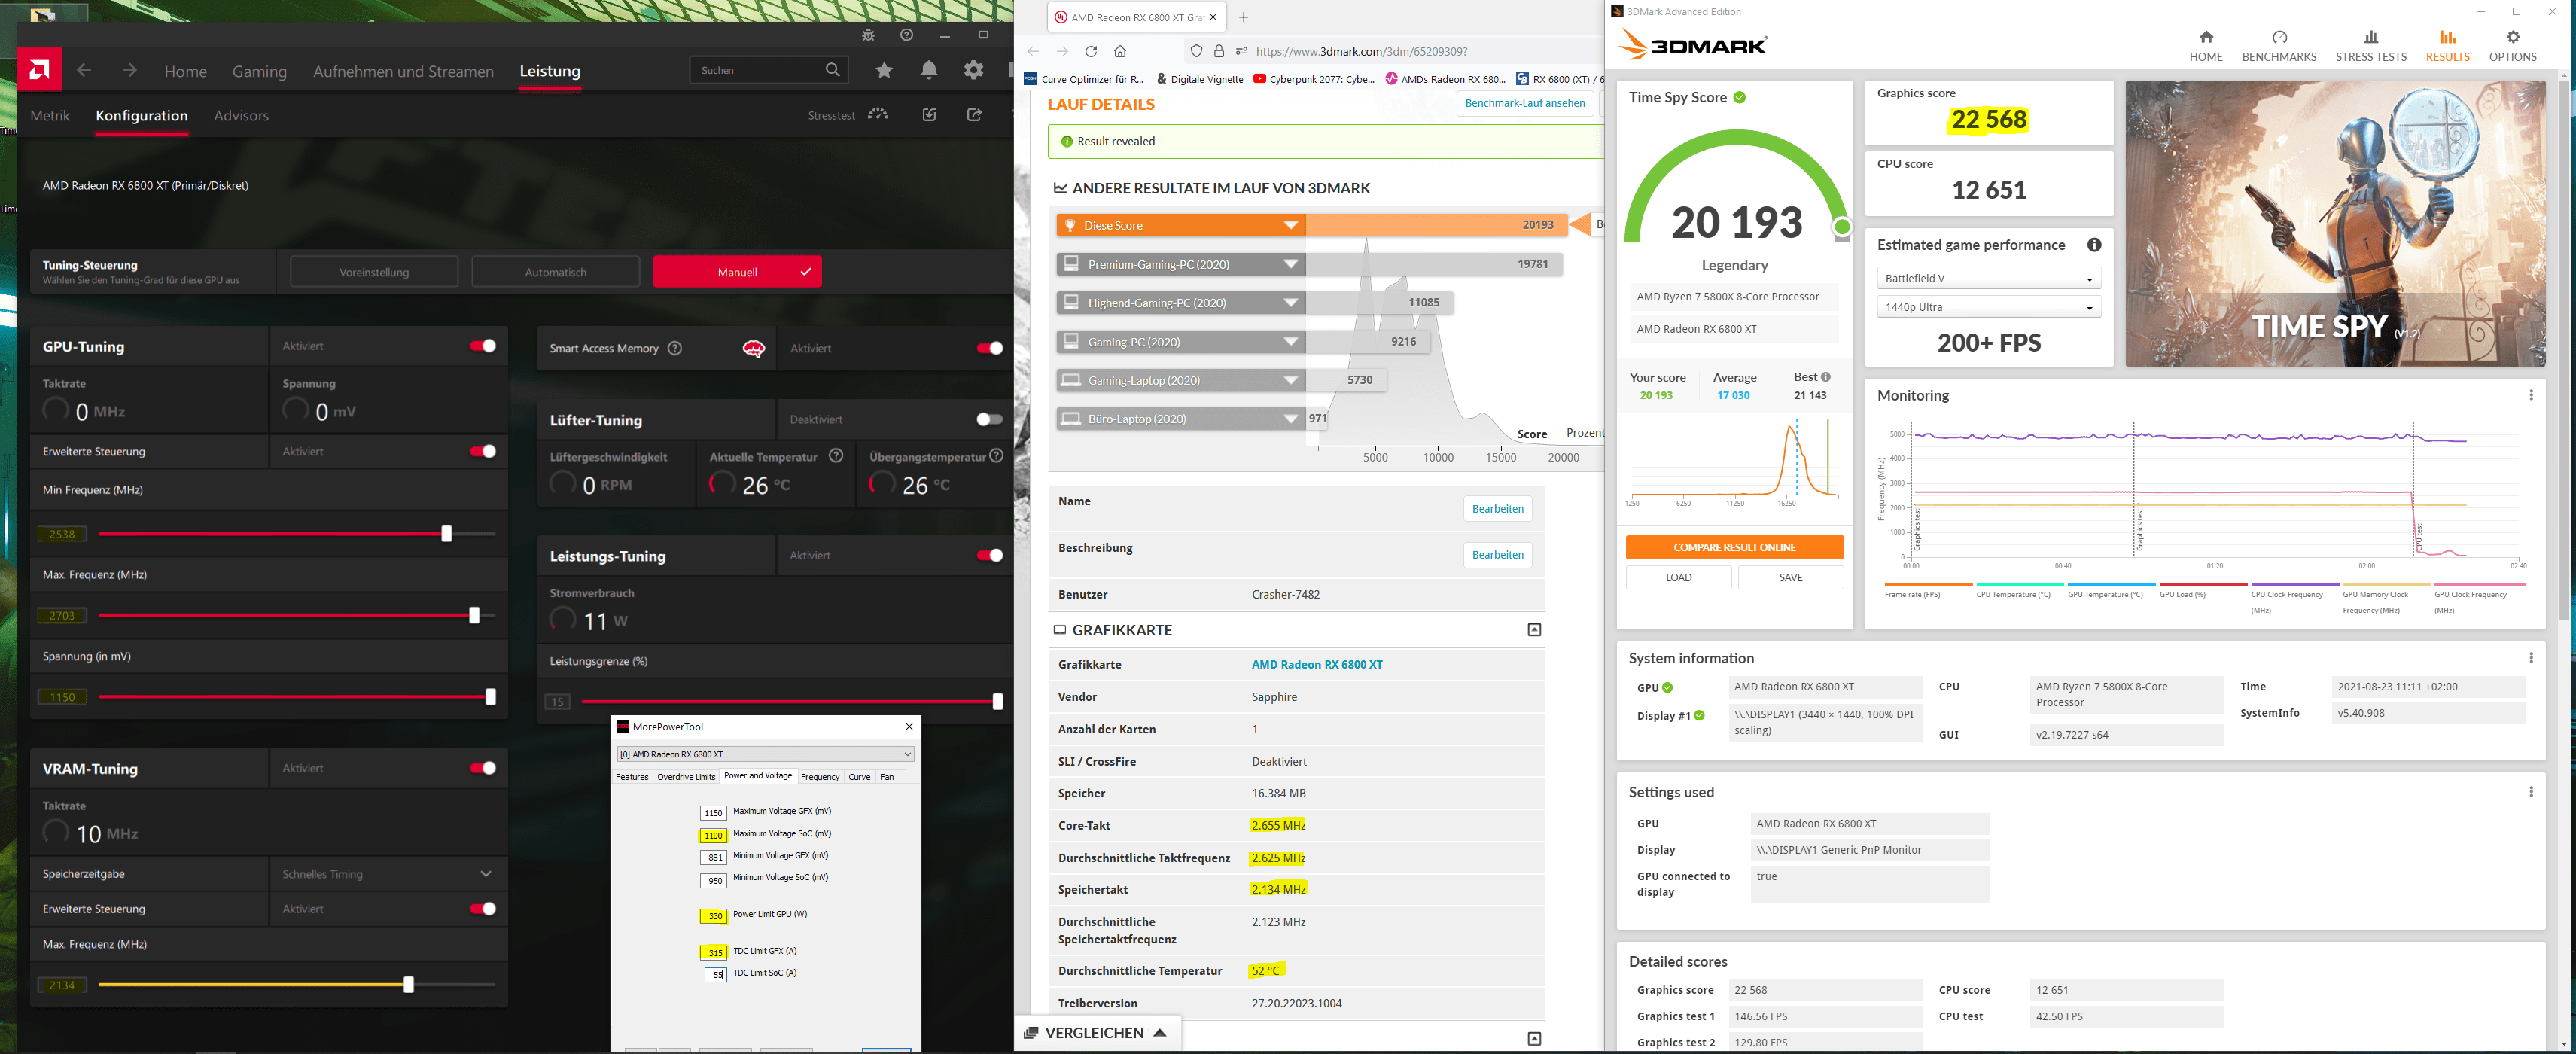The width and height of the screenshot is (2576, 1054).
Task: Click the AMD logo in Radeon Software
Action: click(x=40, y=70)
